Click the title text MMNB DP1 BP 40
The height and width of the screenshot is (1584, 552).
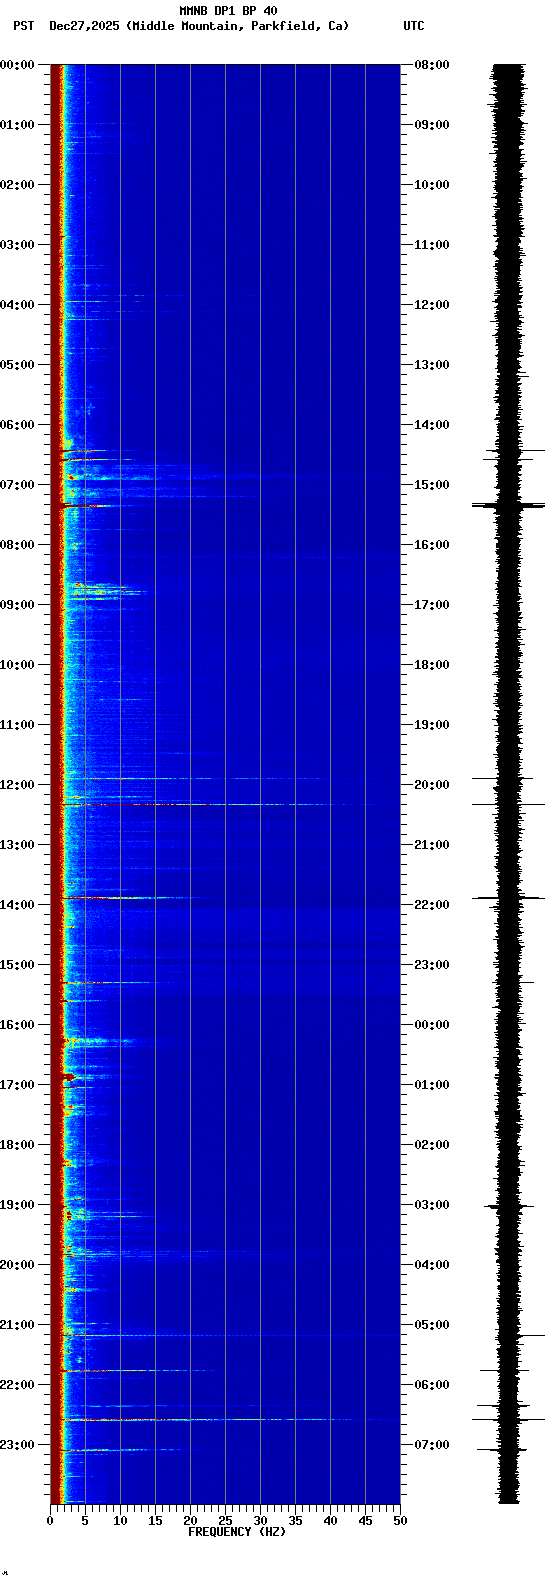(228, 11)
